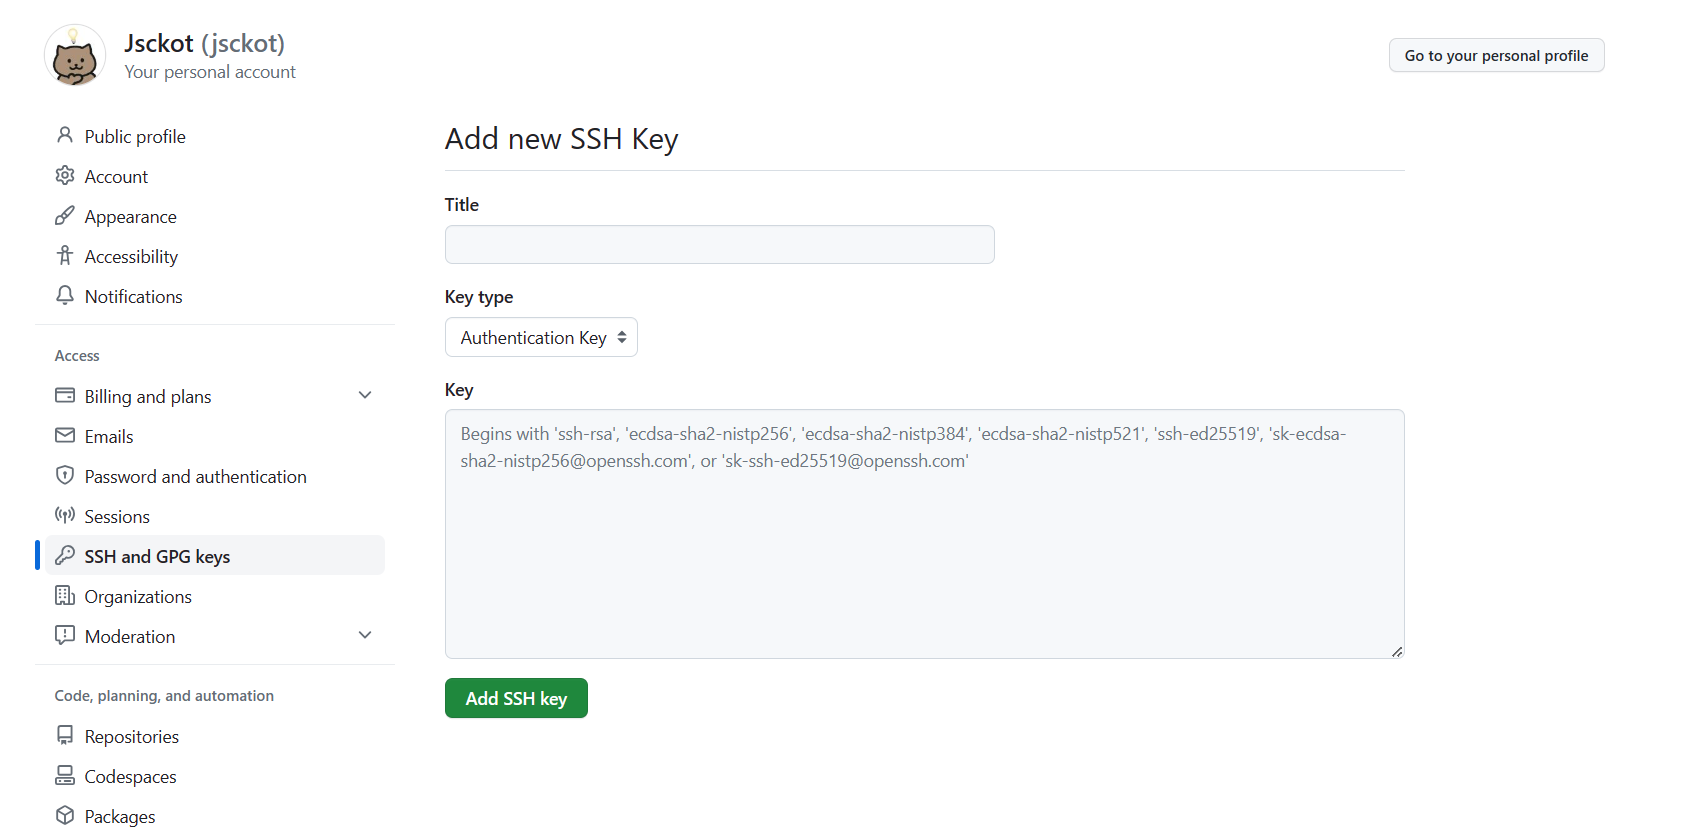The height and width of the screenshot is (838, 1700).
Task: Click inside the Key text area
Action: point(925,534)
